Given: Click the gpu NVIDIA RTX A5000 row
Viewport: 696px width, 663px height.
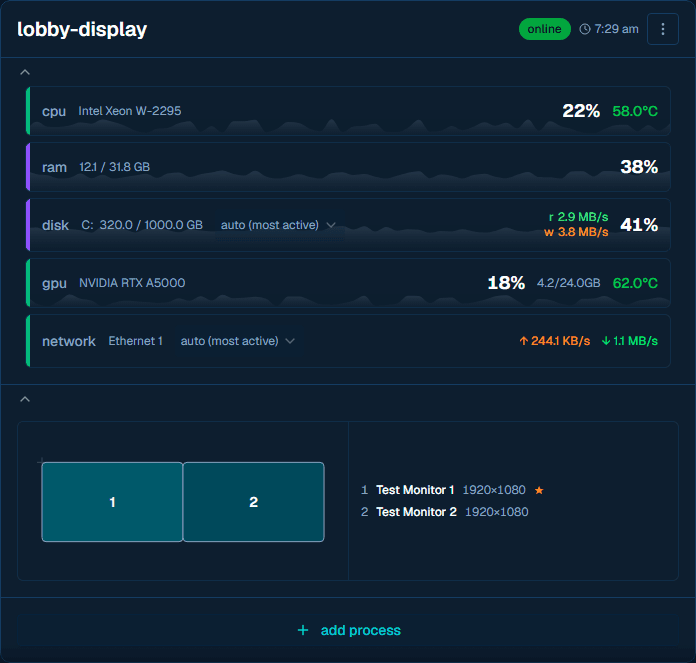Looking at the screenshot, I should pos(348,283).
